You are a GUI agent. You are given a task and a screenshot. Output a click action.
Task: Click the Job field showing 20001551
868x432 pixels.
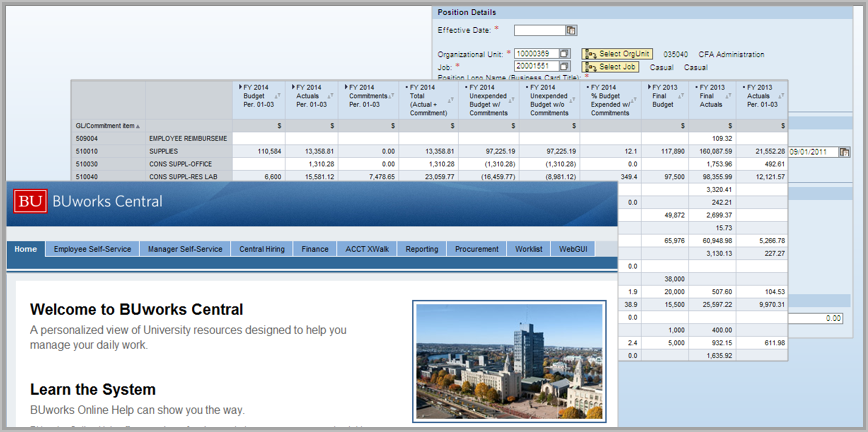[536, 66]
